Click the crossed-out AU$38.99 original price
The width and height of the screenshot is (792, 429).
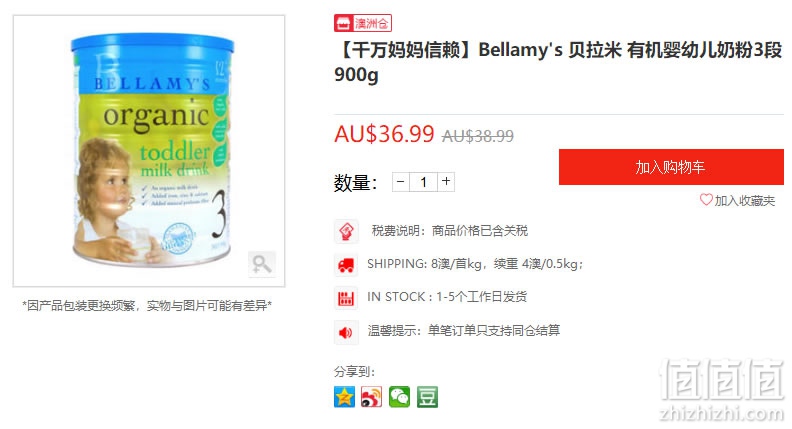(478, 136)
